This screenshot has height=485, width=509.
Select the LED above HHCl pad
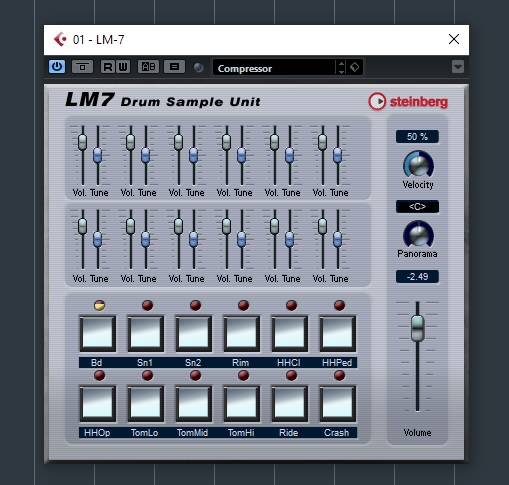pyautogui.click(x=291, y=305)
